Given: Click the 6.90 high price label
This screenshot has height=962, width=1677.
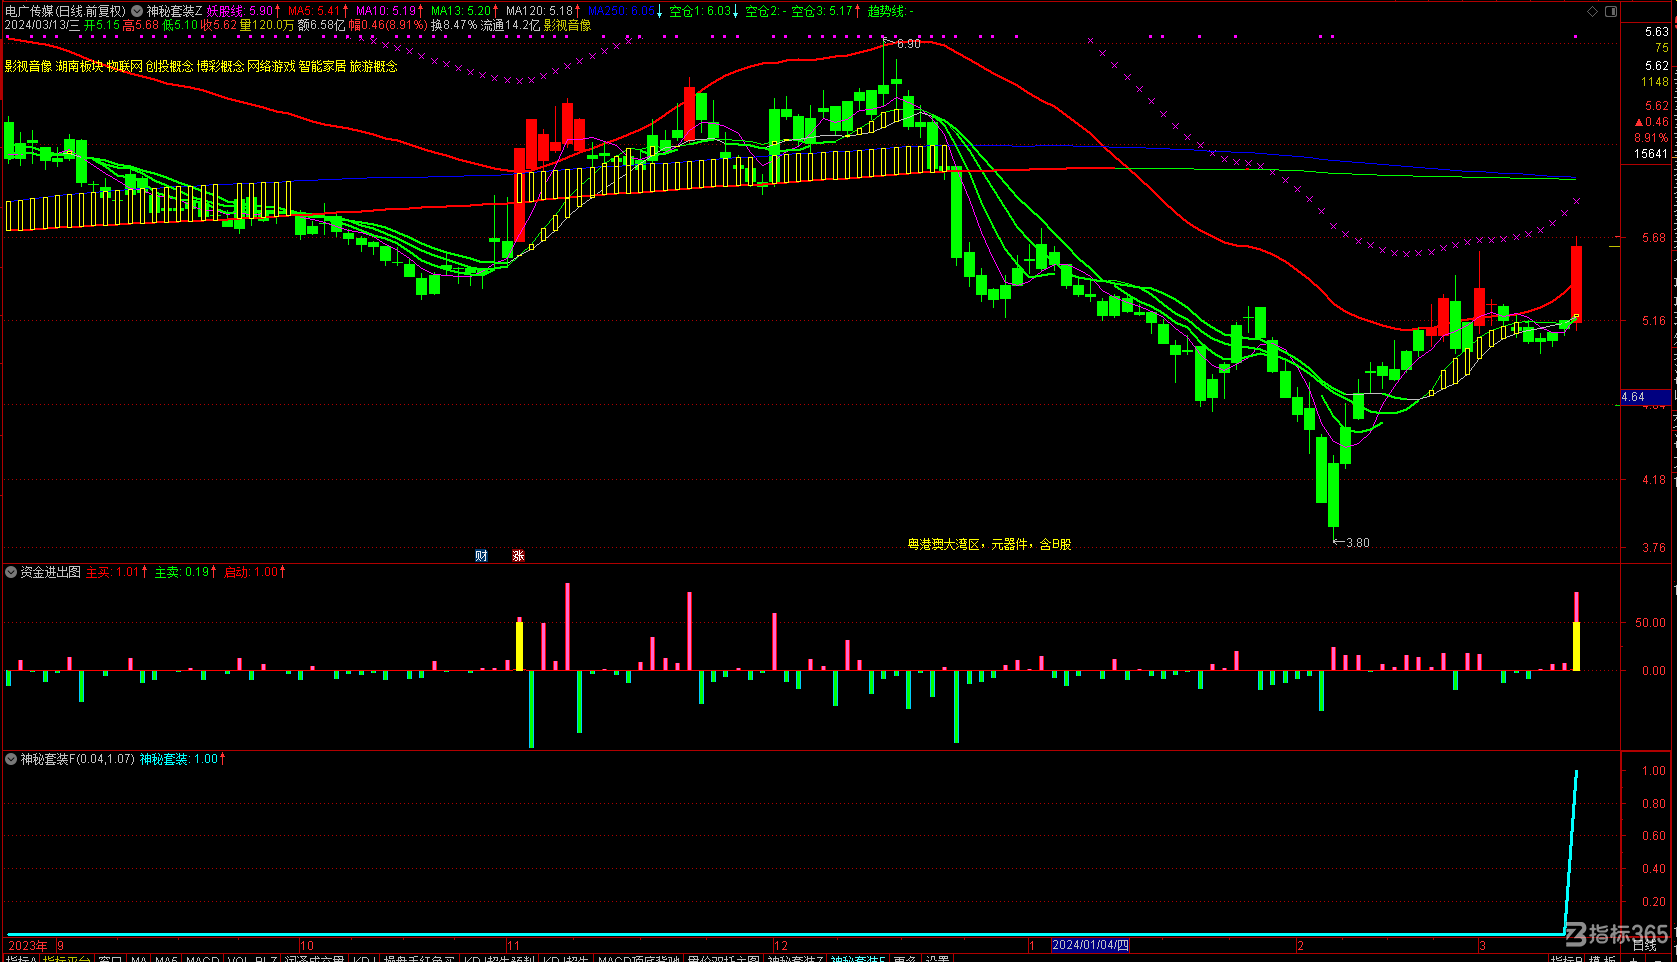Looking at the screenshot, I should tap(908, 44).
